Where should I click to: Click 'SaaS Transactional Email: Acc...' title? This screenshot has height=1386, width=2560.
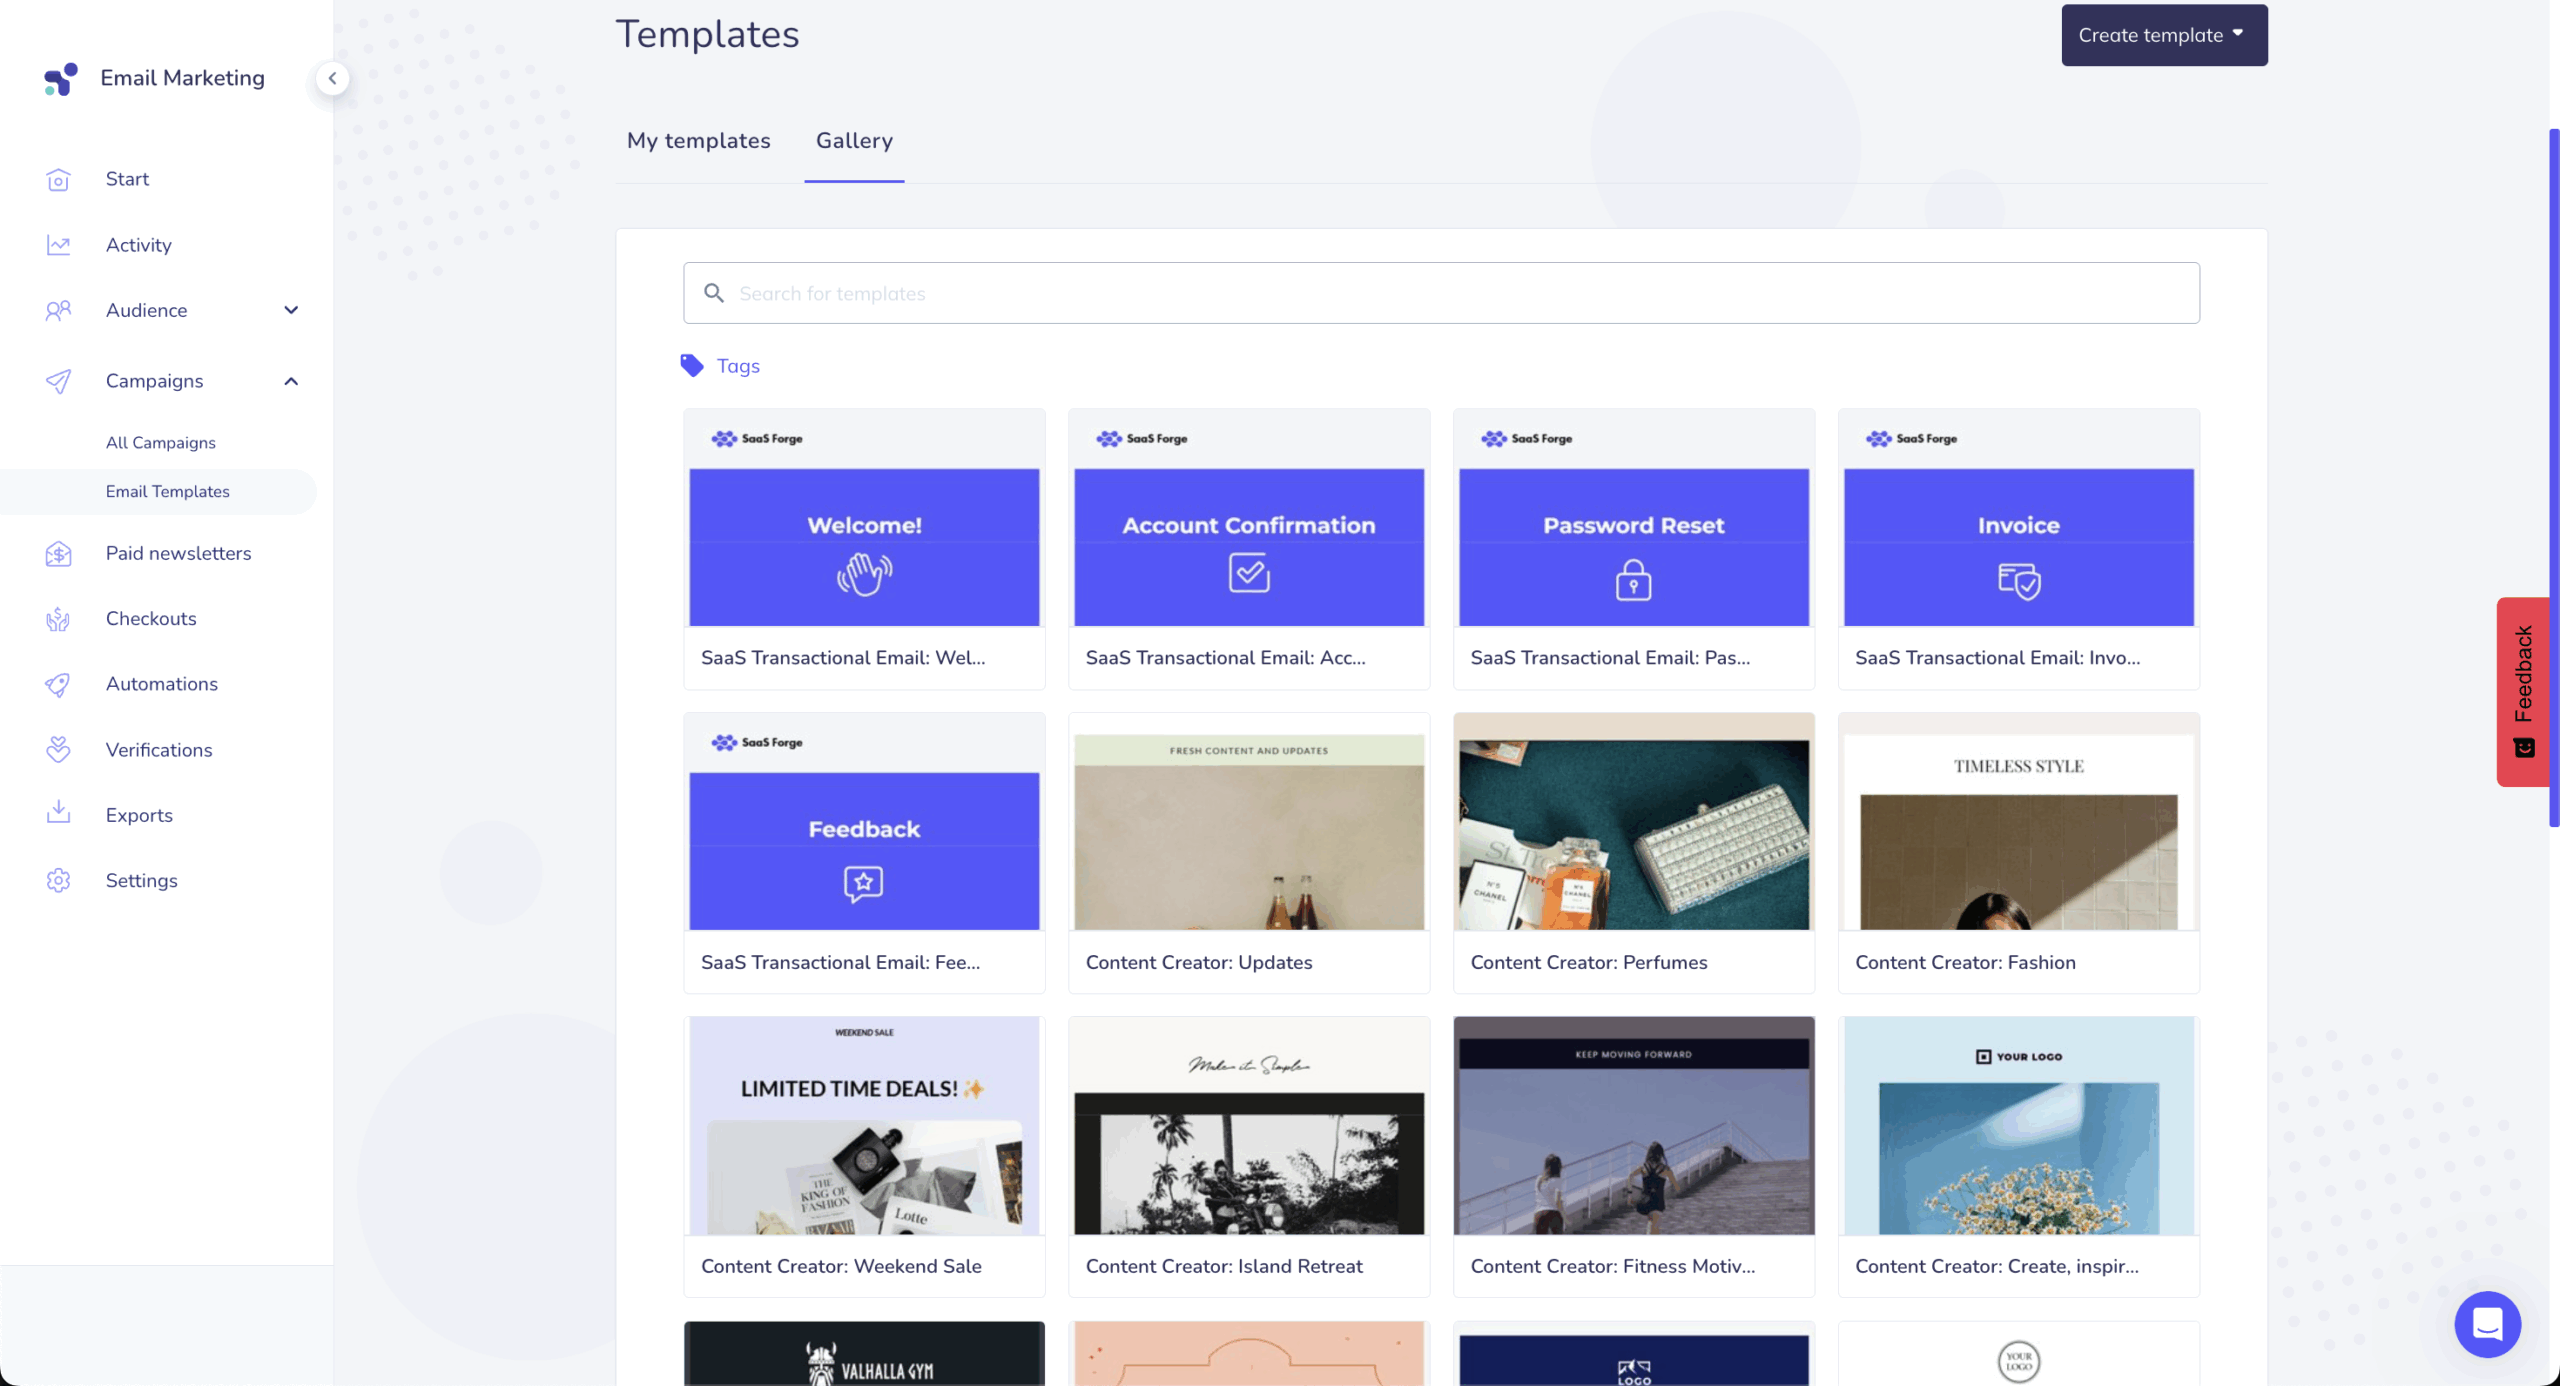coord(1226,658)
